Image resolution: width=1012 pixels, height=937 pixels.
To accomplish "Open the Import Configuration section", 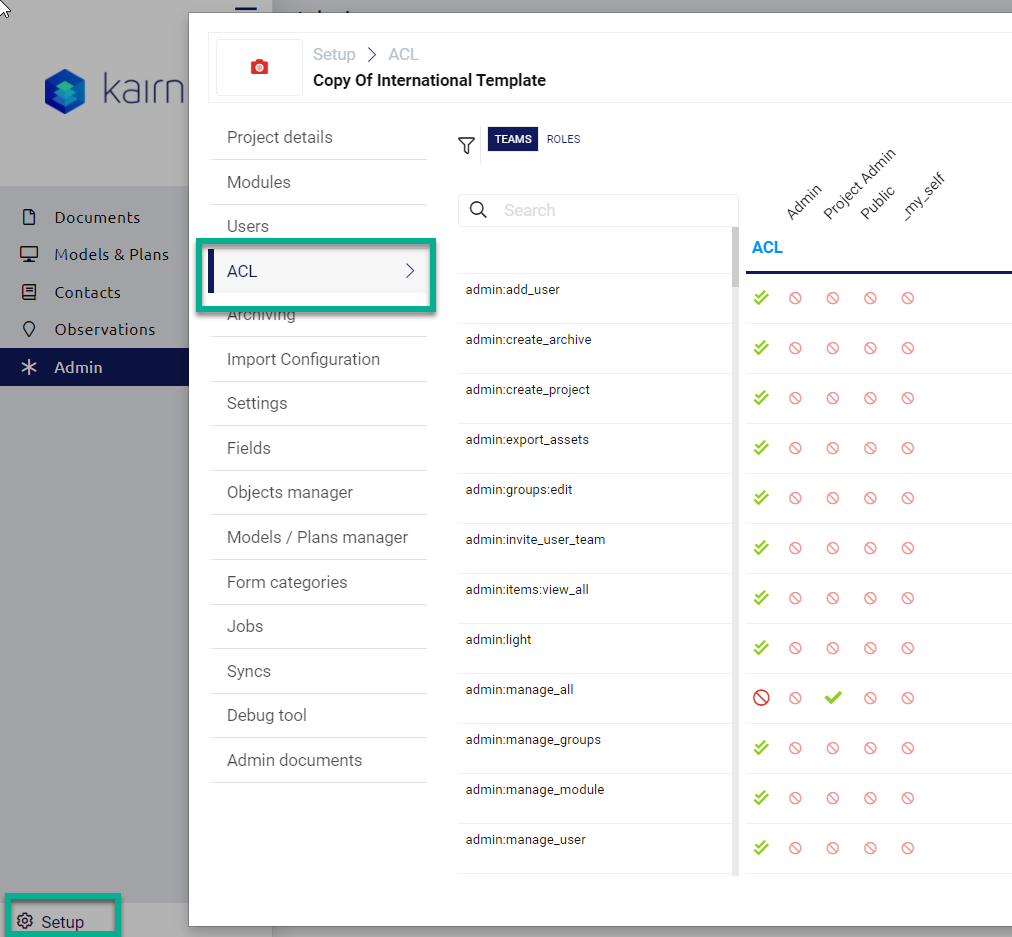I will point(303,359).
